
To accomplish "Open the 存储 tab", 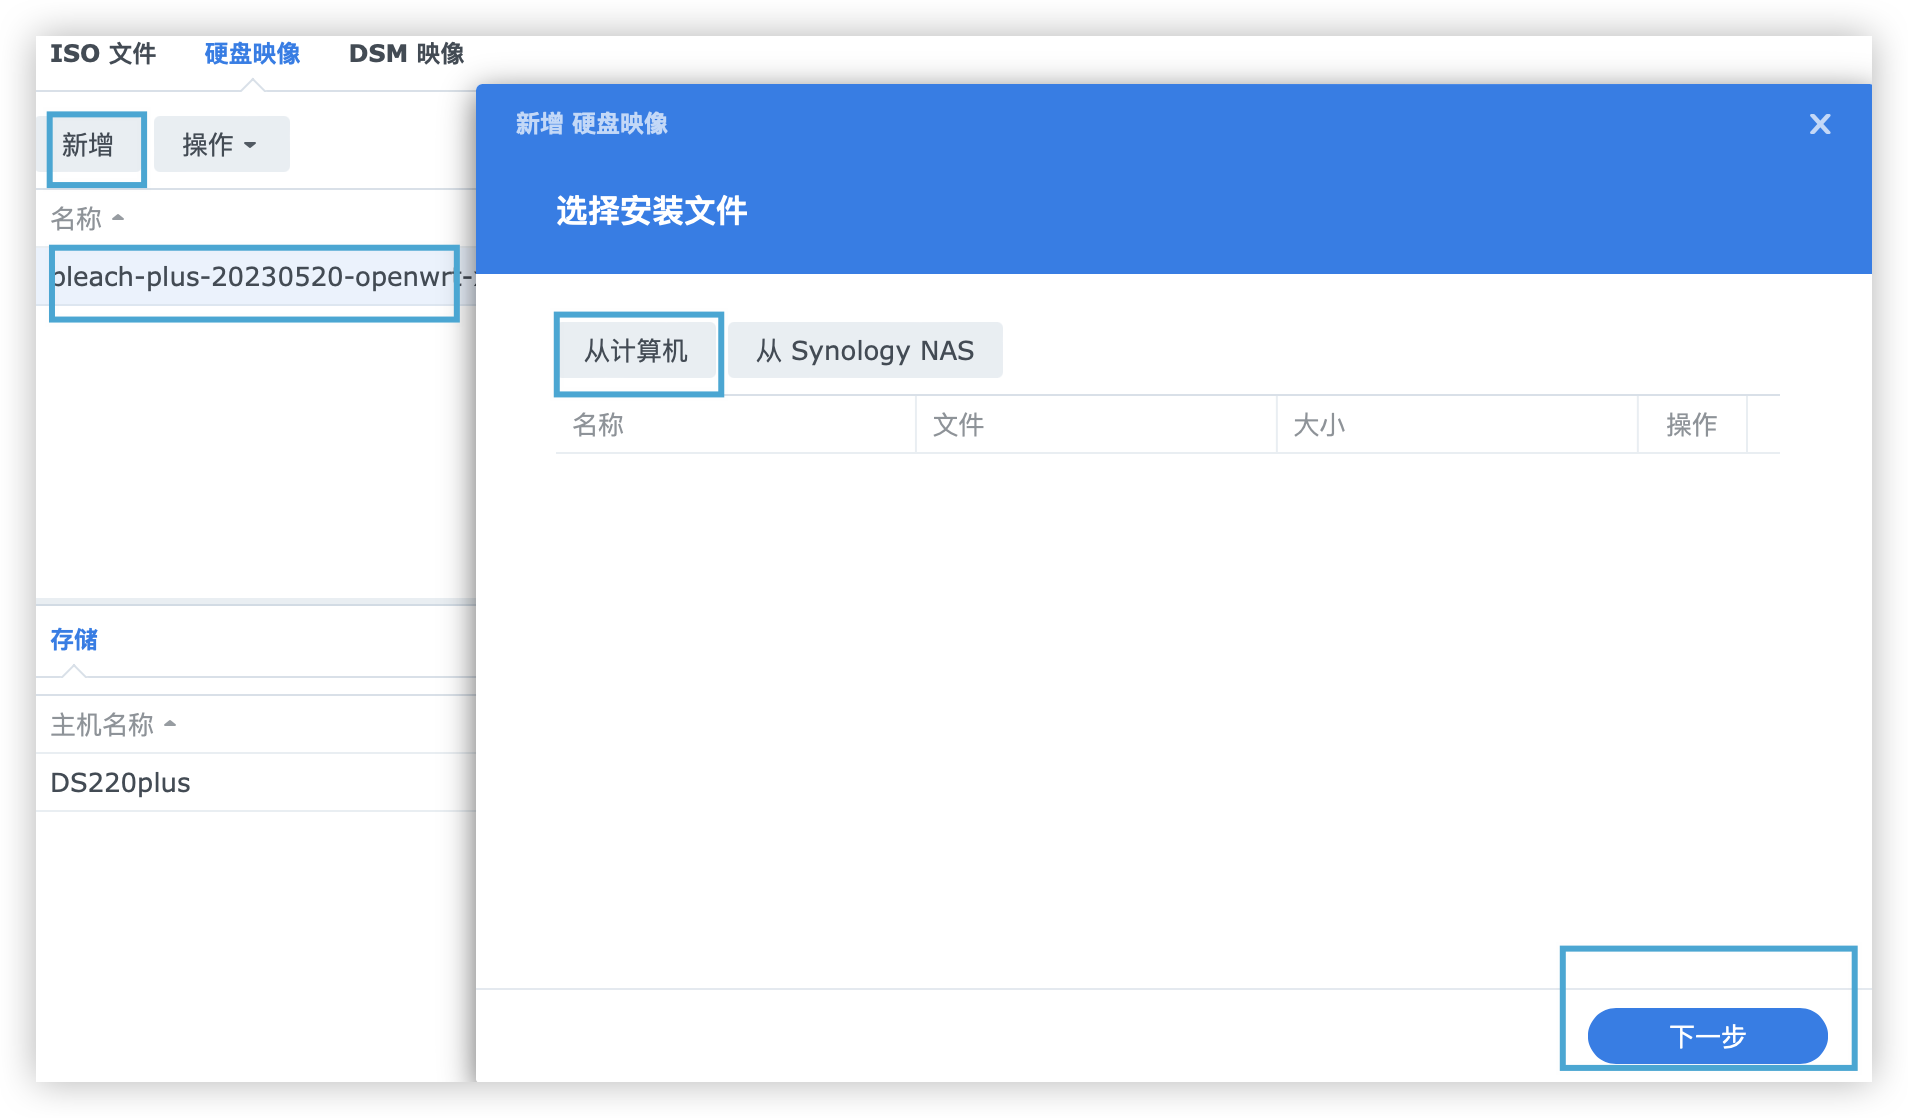I will tap(74, 640).
